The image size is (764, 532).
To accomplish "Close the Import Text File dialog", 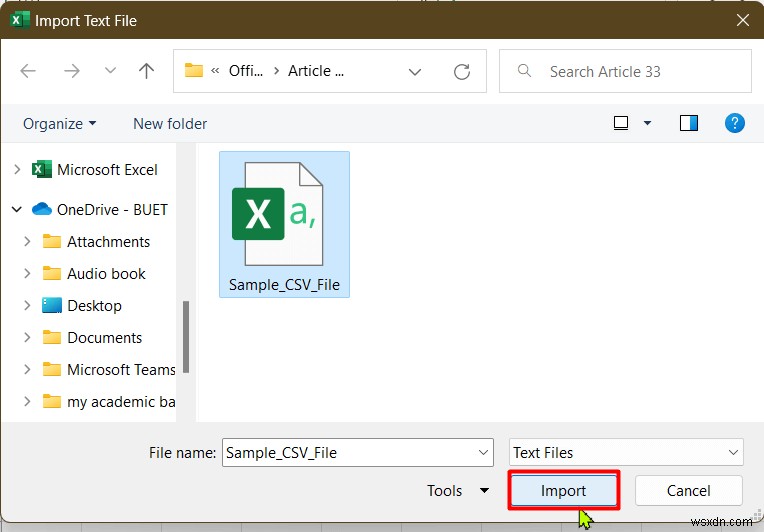I will click(x=743, y=20).
